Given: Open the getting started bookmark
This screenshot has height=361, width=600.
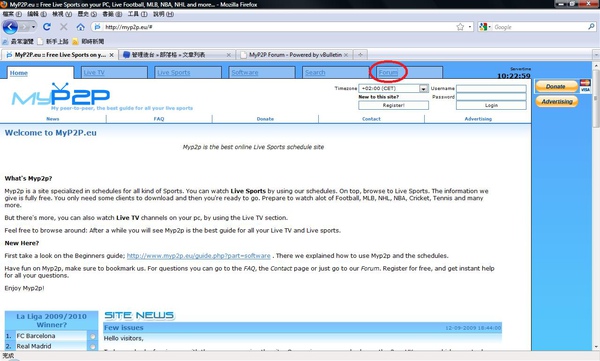Looking at the screenshot, I should click(53, 41).
